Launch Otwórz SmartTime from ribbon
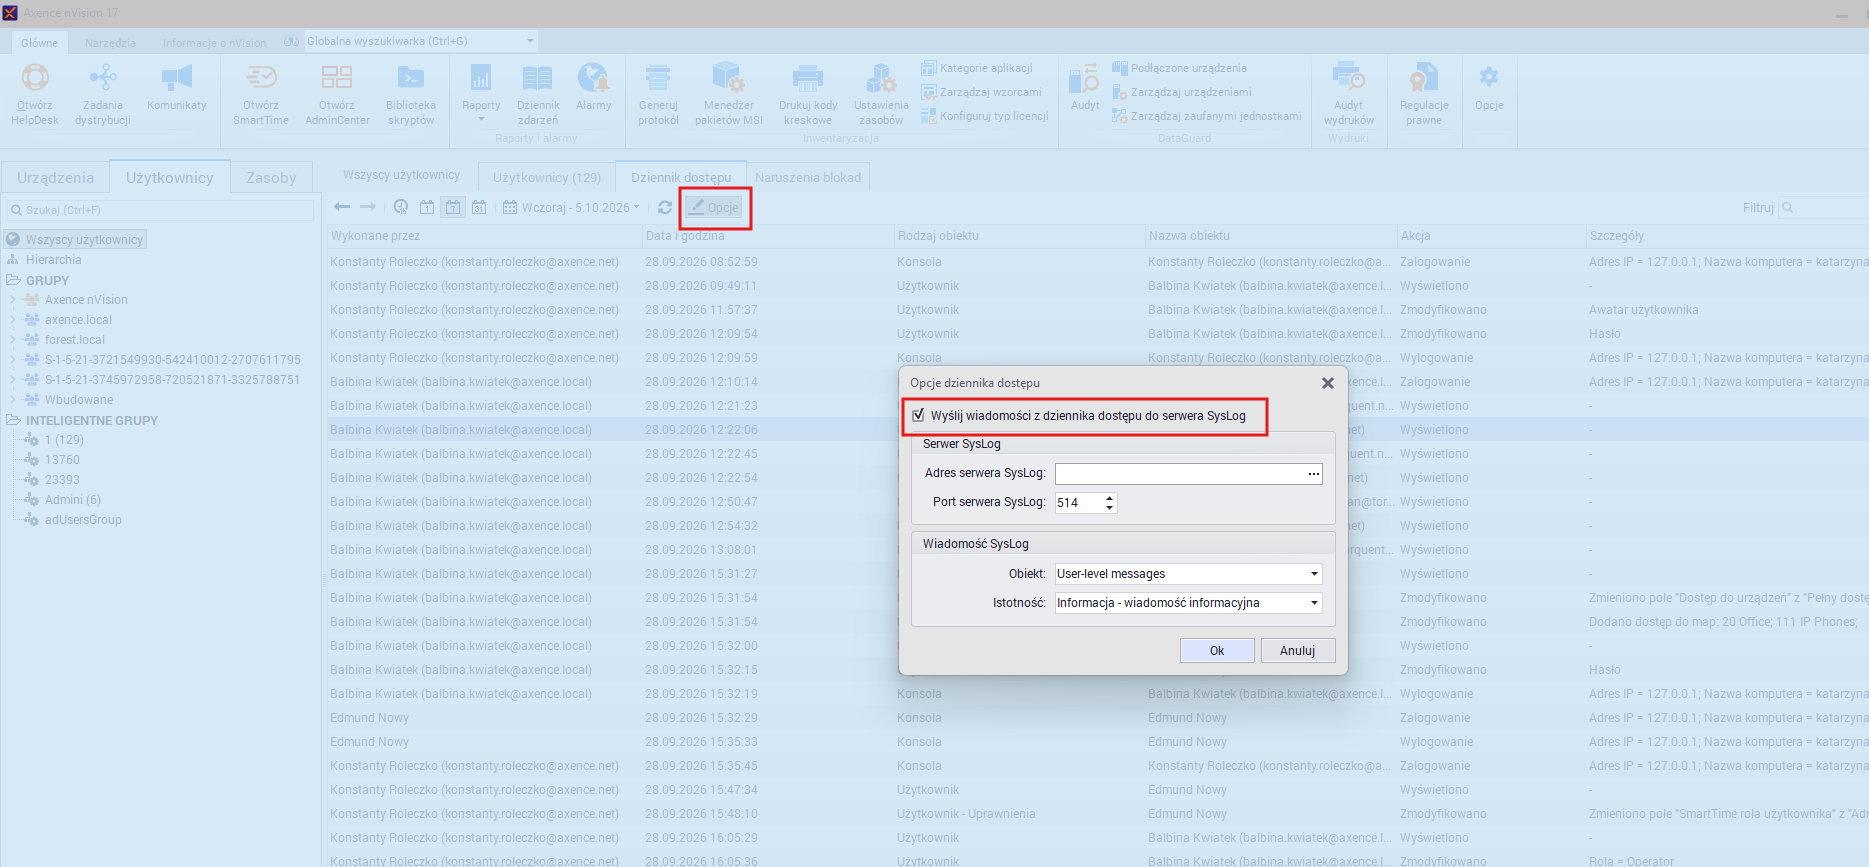 [x=261, y=94]
